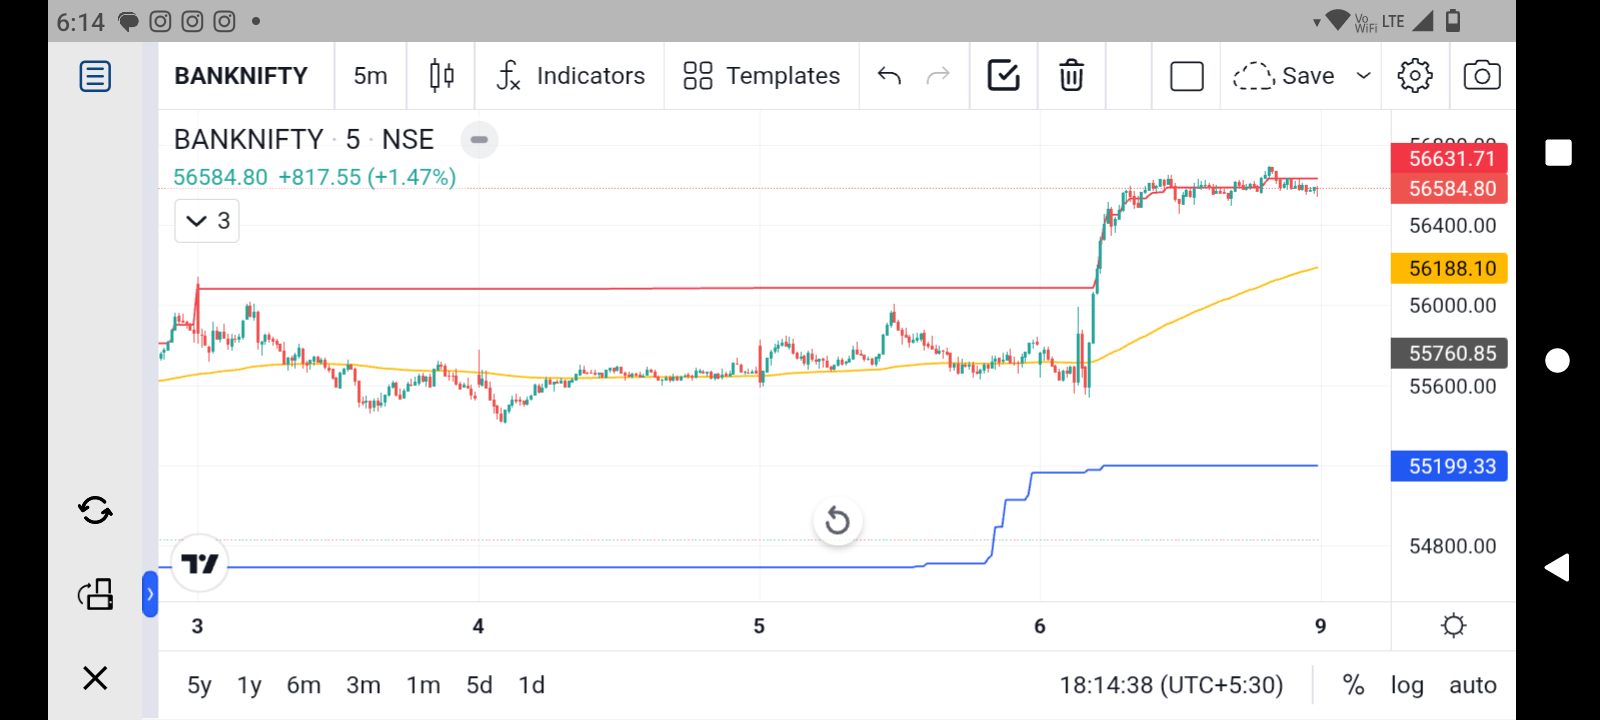Toggle the checkmark edit tool
Viewport: 1600px width, 720px height.
(x=1003, y=76)
